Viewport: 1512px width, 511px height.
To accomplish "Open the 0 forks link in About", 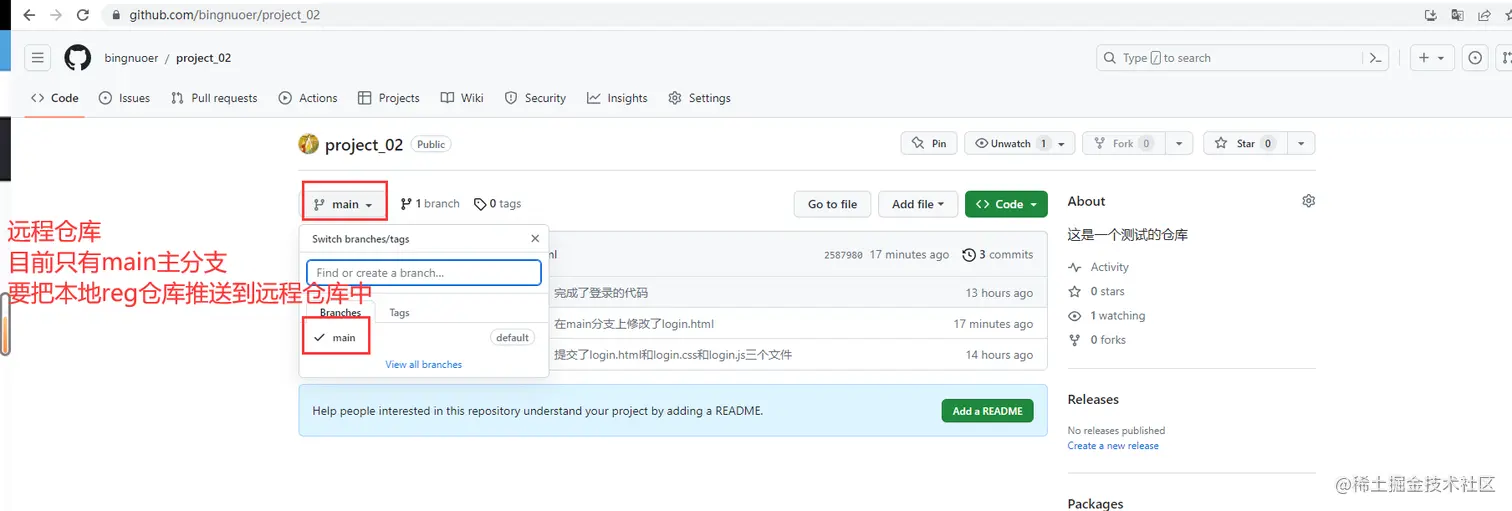I will (x=1097, y=340).
